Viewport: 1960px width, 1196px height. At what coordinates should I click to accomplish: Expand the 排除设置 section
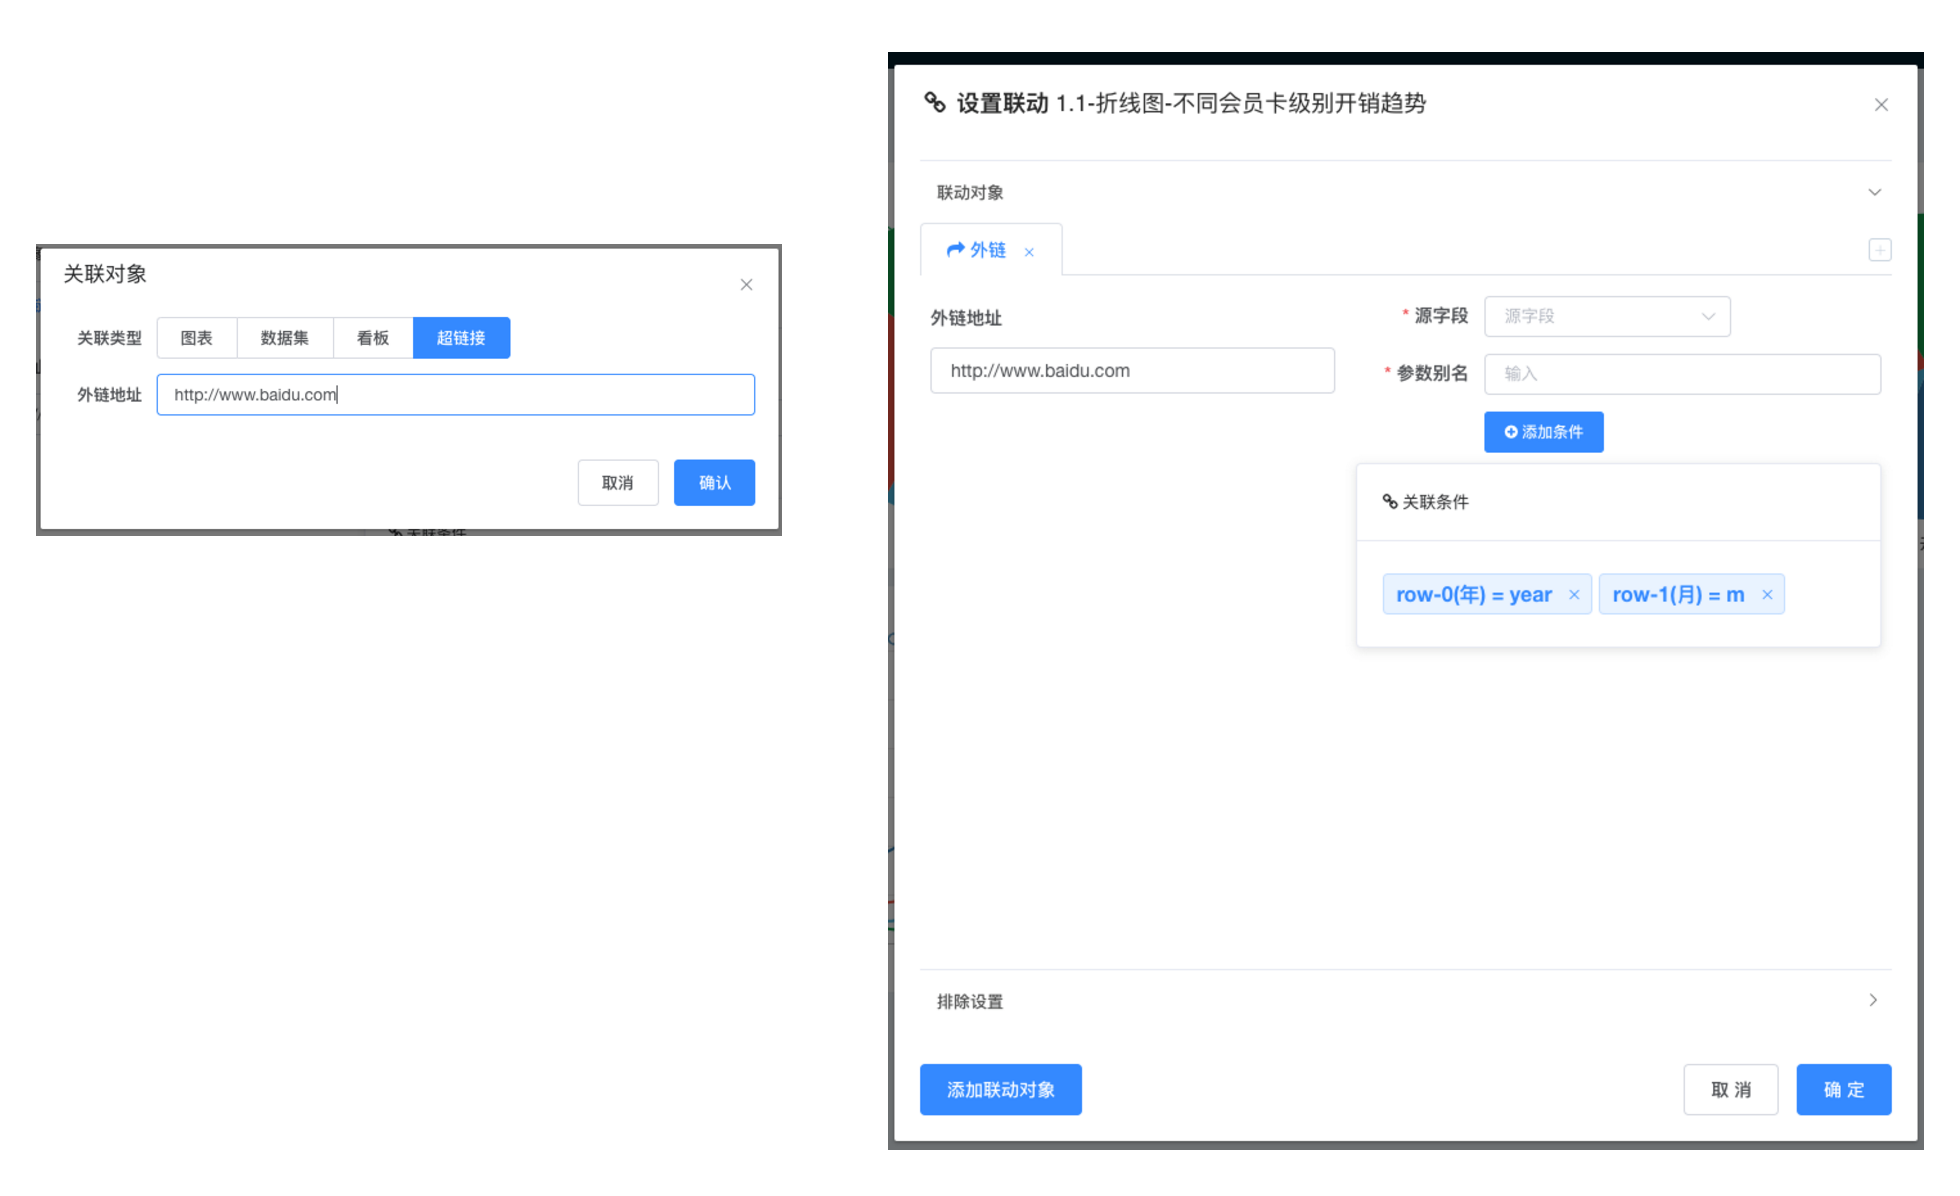pyautogui.click(x=1873, y=1000)
